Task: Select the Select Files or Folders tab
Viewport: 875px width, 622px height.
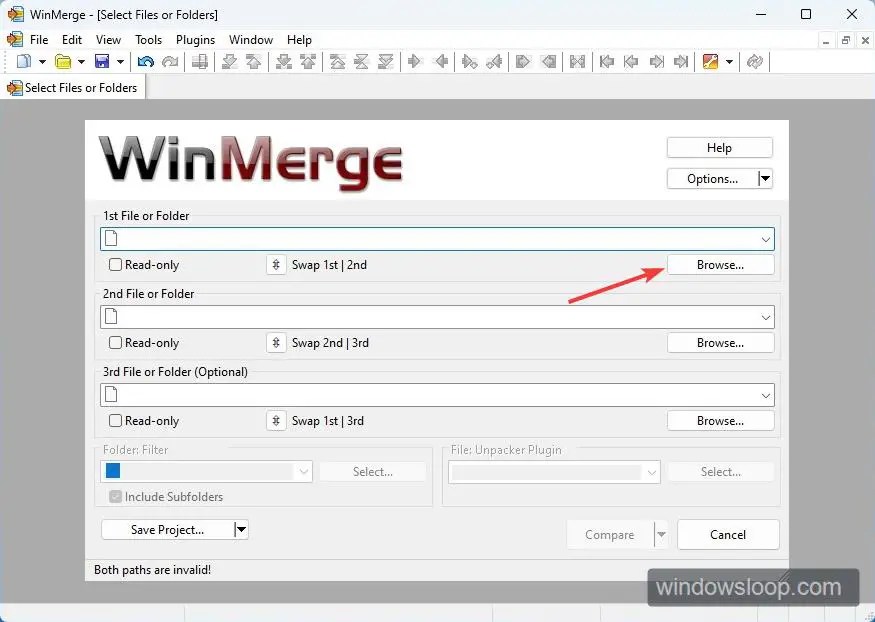Action: (x=73, y=88)
